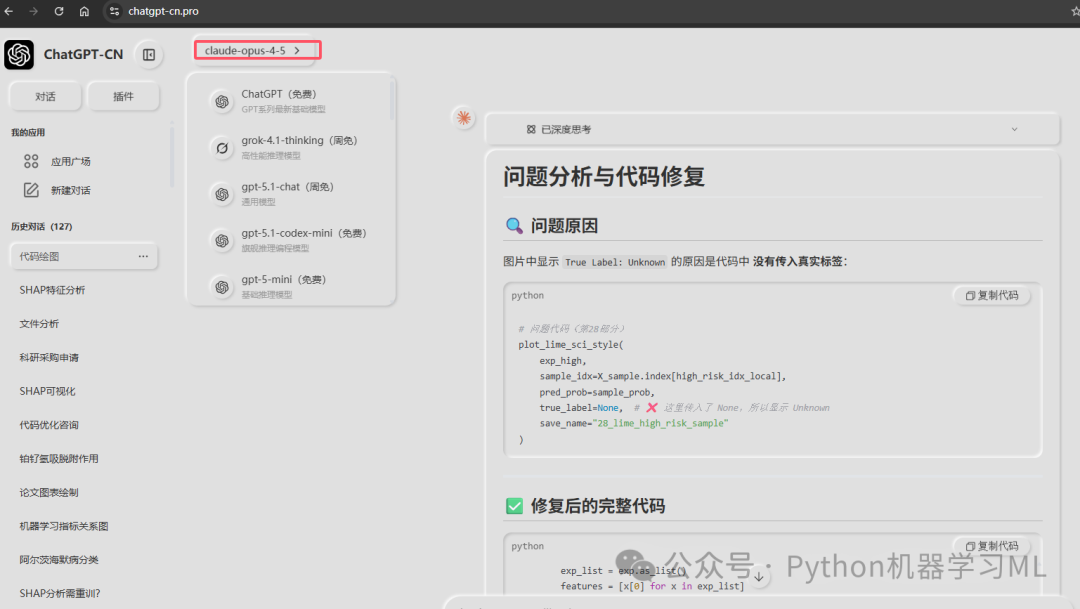Select the gpt-5.1-chat model
Screen dimensions: 1080x609
[291, 194]
